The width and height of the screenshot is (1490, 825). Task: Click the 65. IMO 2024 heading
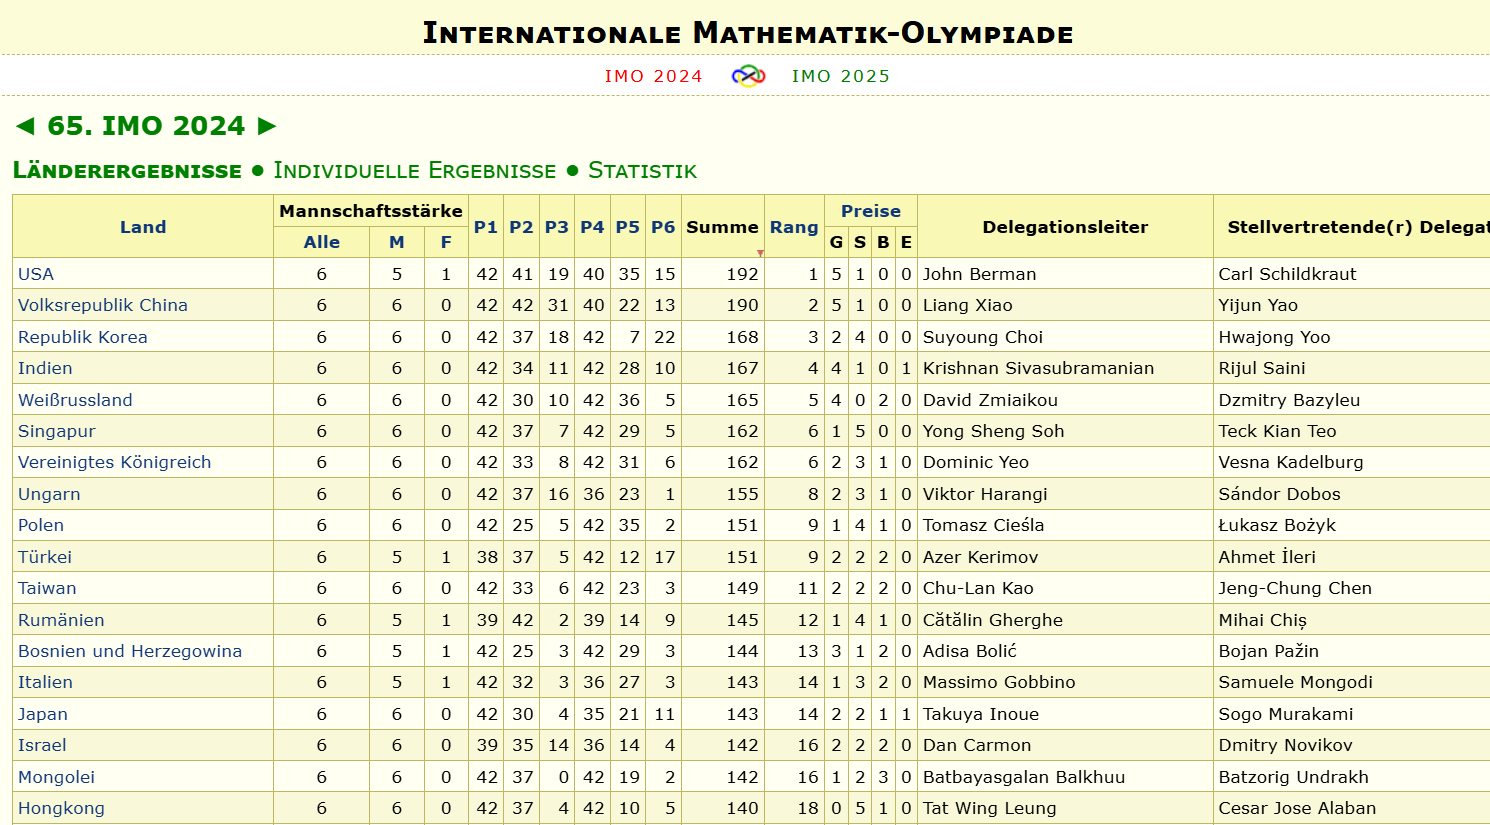146,126
